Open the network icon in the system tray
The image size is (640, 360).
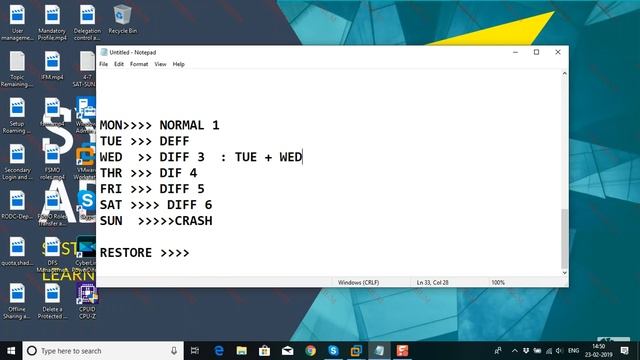[549, 351]
